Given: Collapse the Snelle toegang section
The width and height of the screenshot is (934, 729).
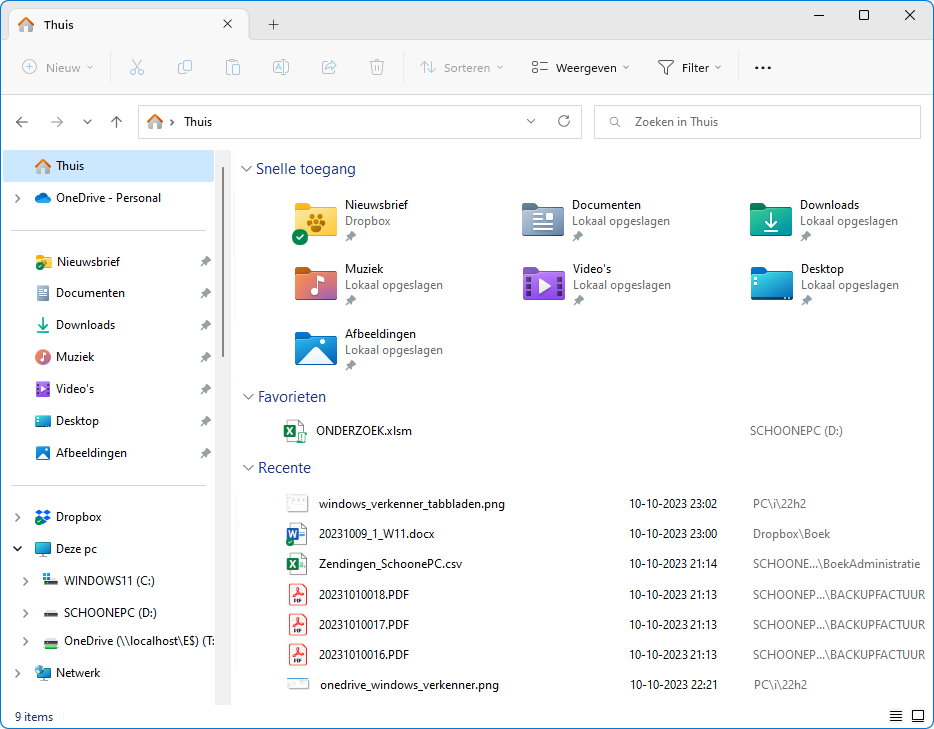Looking at the screenshot, I should [246, 169].
